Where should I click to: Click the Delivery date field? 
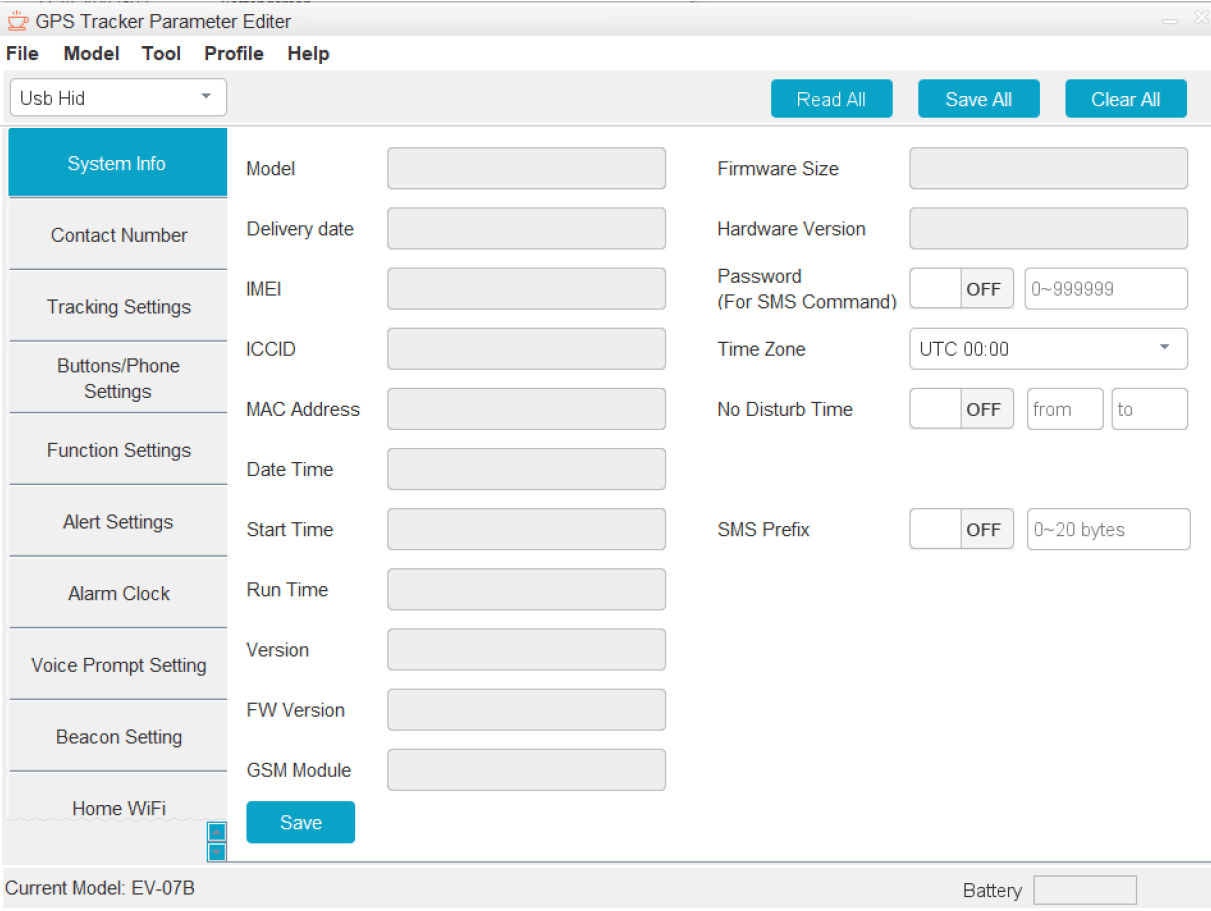pyautogui.click(x=526, y=228)
